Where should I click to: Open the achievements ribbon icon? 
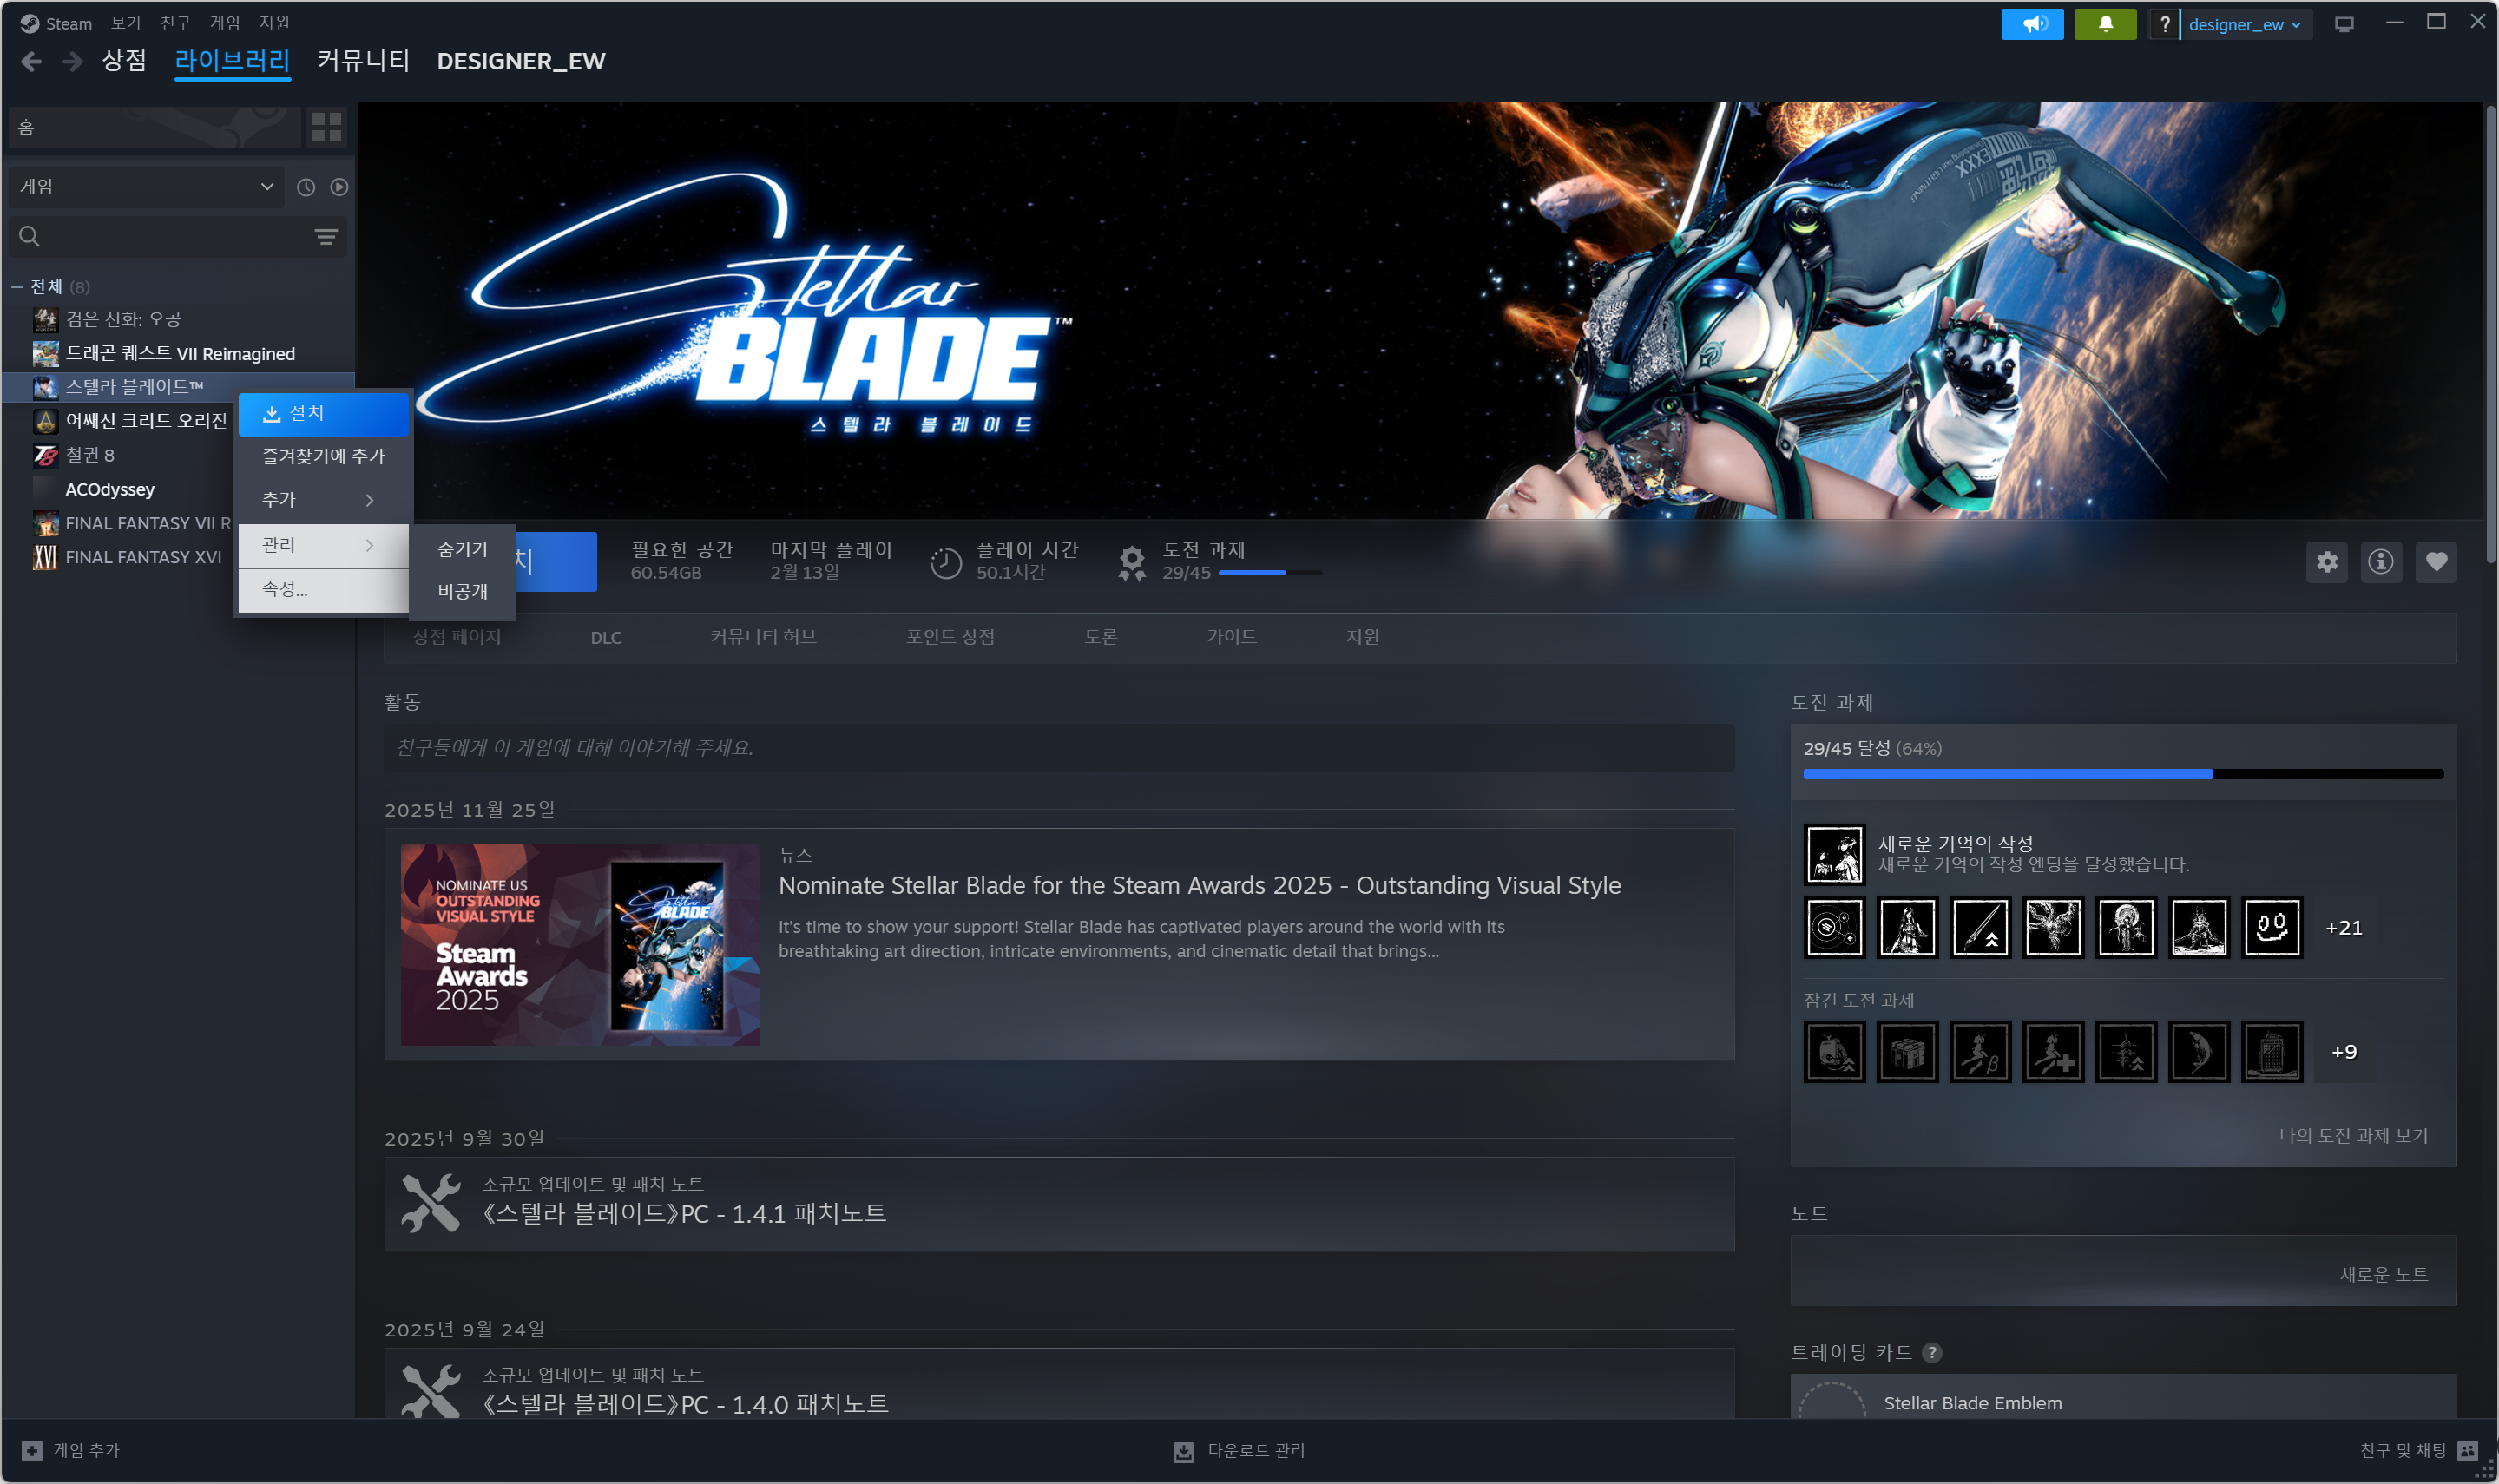point(1131,563)
